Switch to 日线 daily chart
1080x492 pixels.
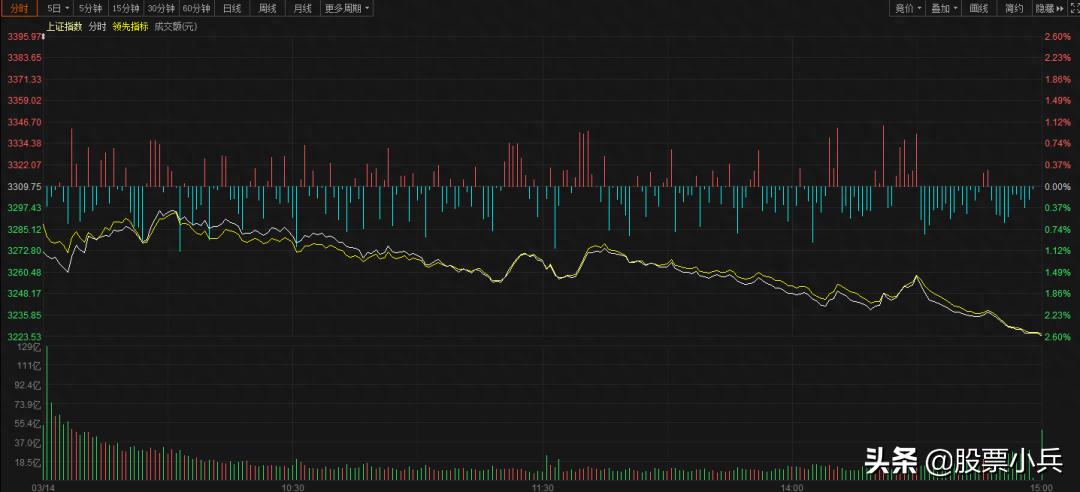[x=232, y=8]
